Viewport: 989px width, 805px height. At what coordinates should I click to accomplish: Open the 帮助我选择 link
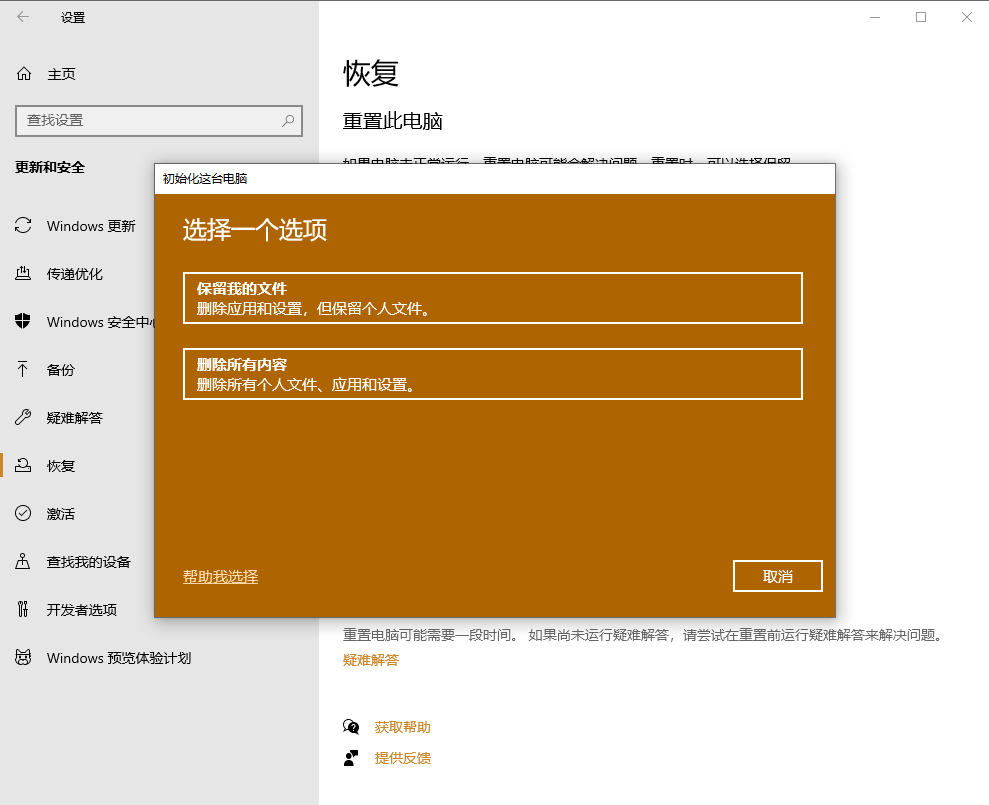220,577
